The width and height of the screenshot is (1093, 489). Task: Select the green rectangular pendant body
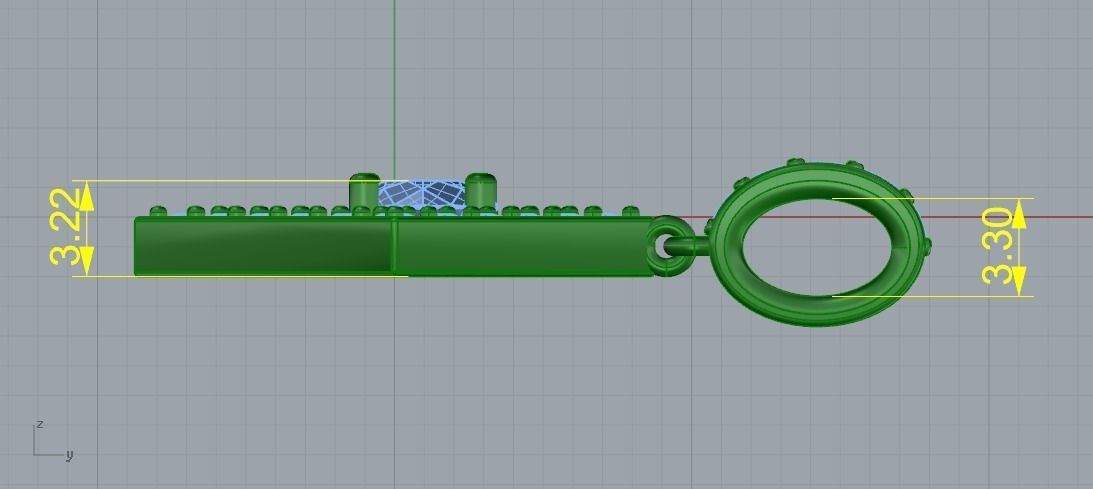(x=394, y=247)
